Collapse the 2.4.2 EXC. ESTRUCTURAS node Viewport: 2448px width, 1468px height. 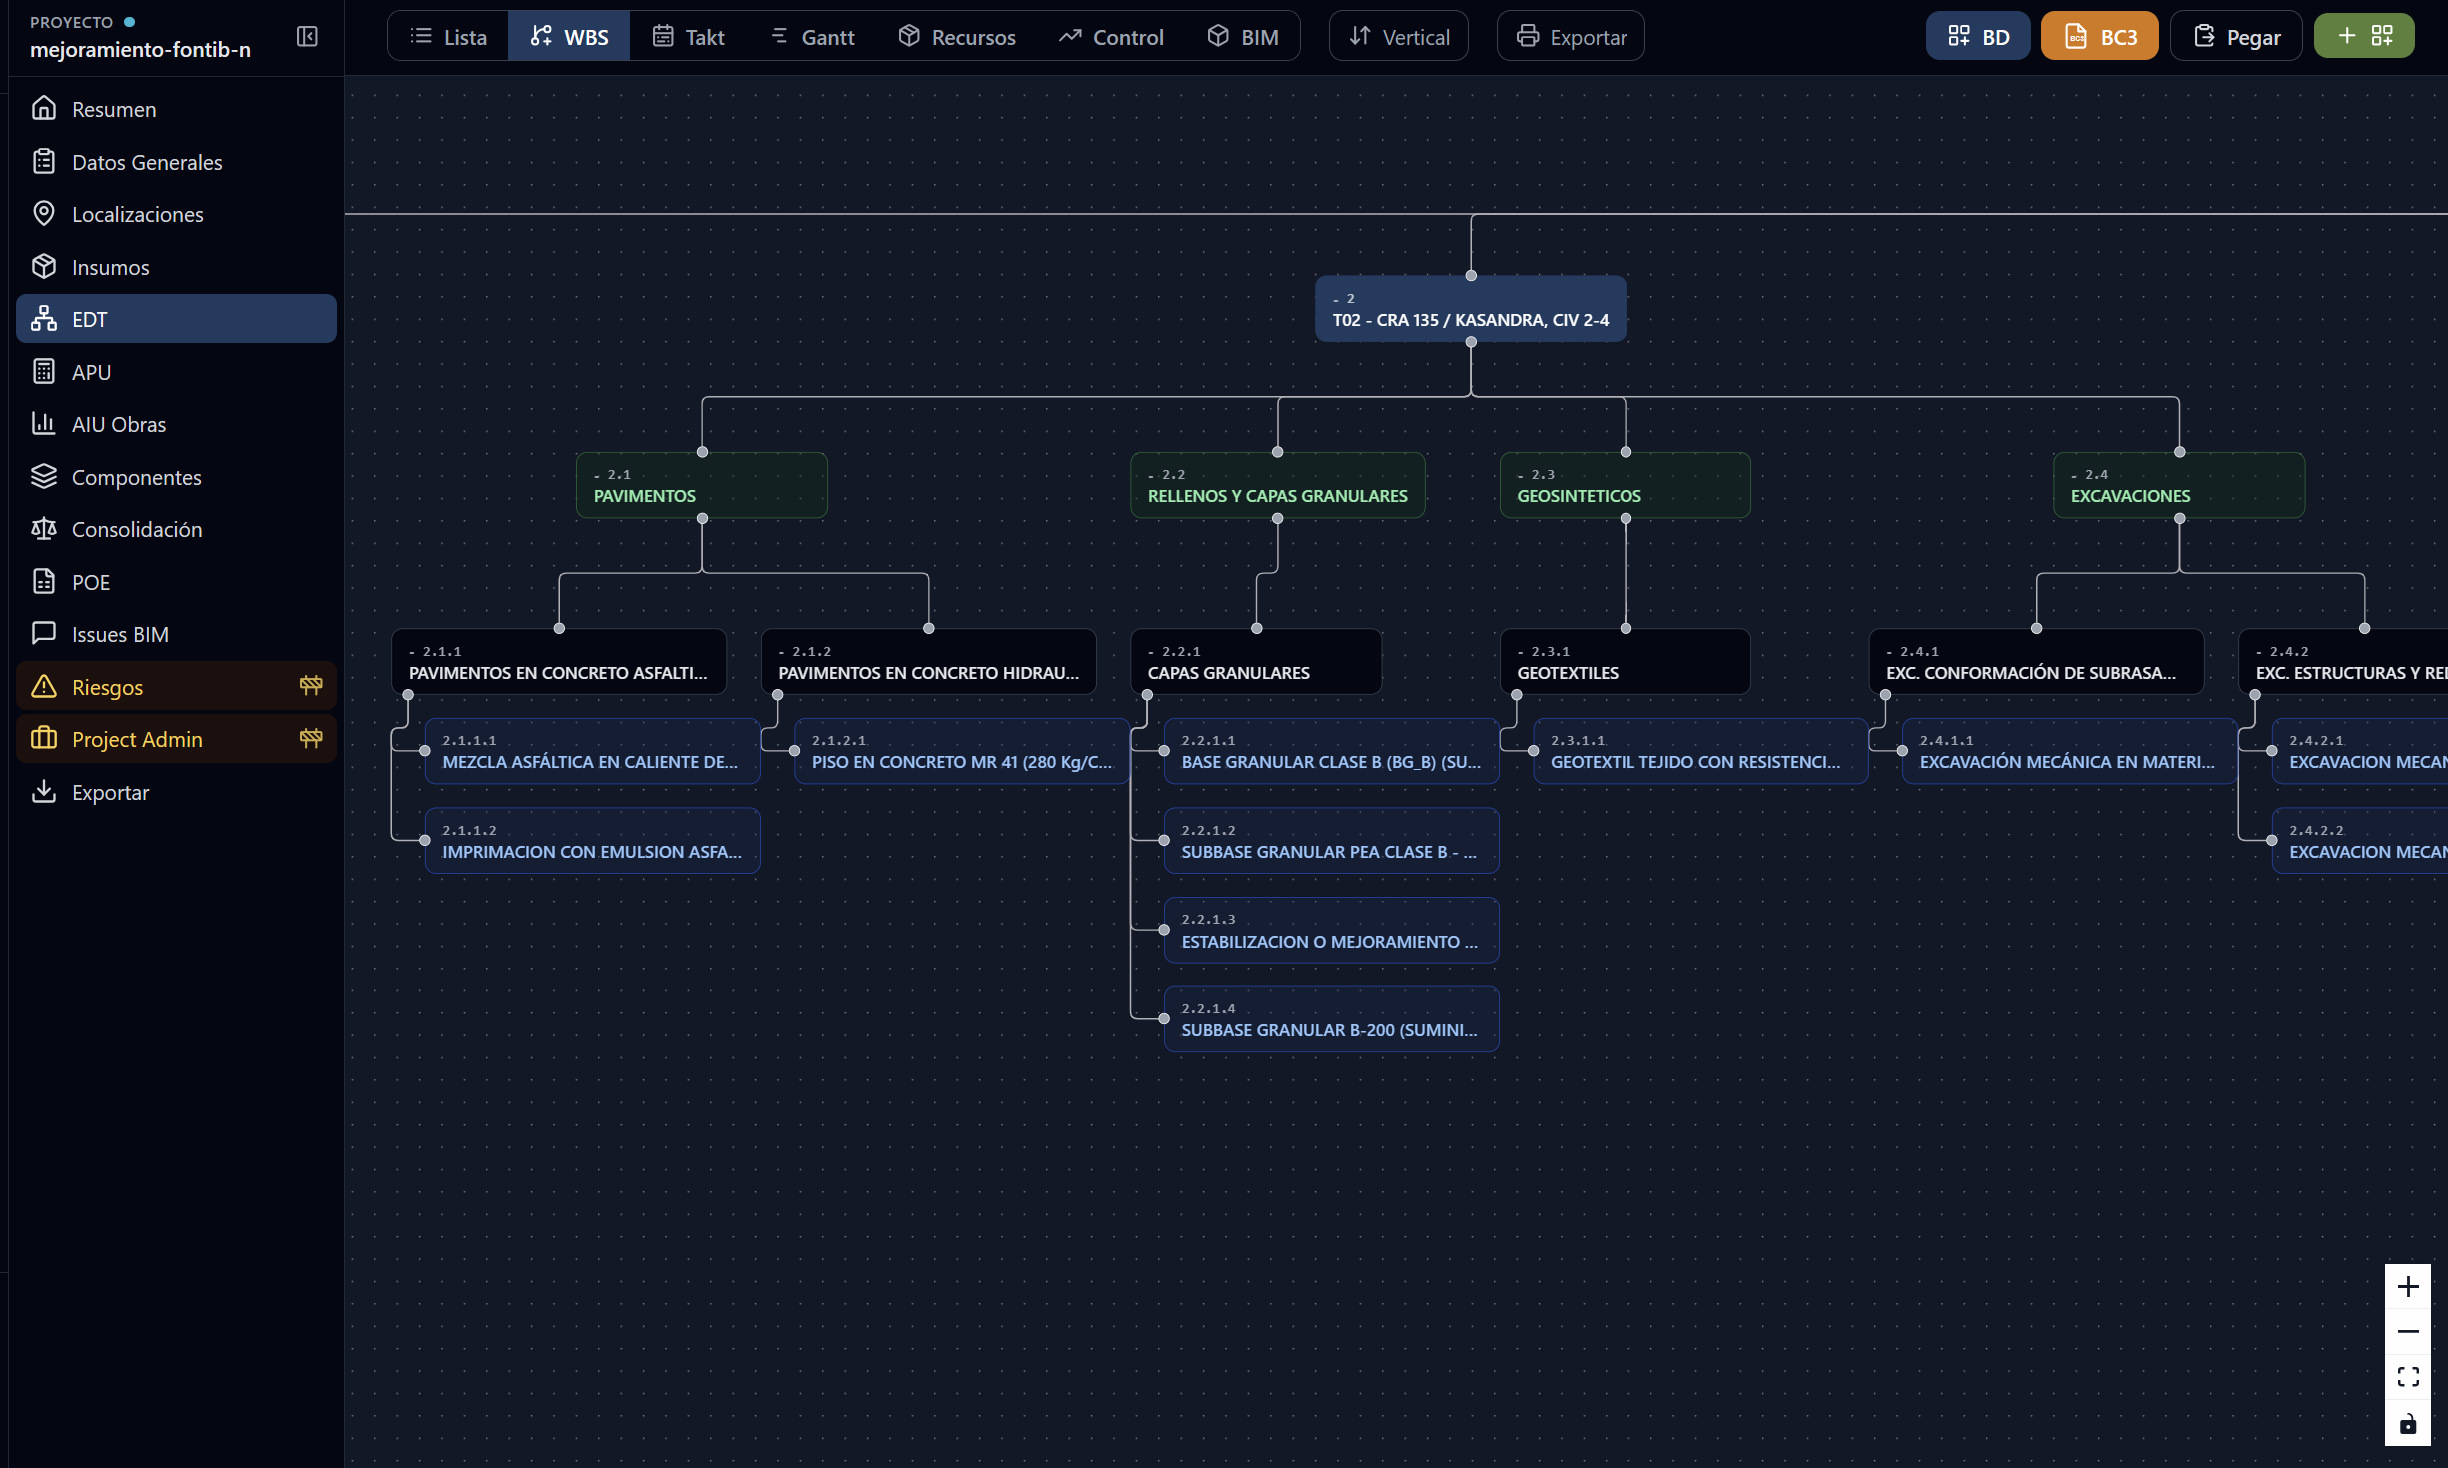coord(2260,652)
